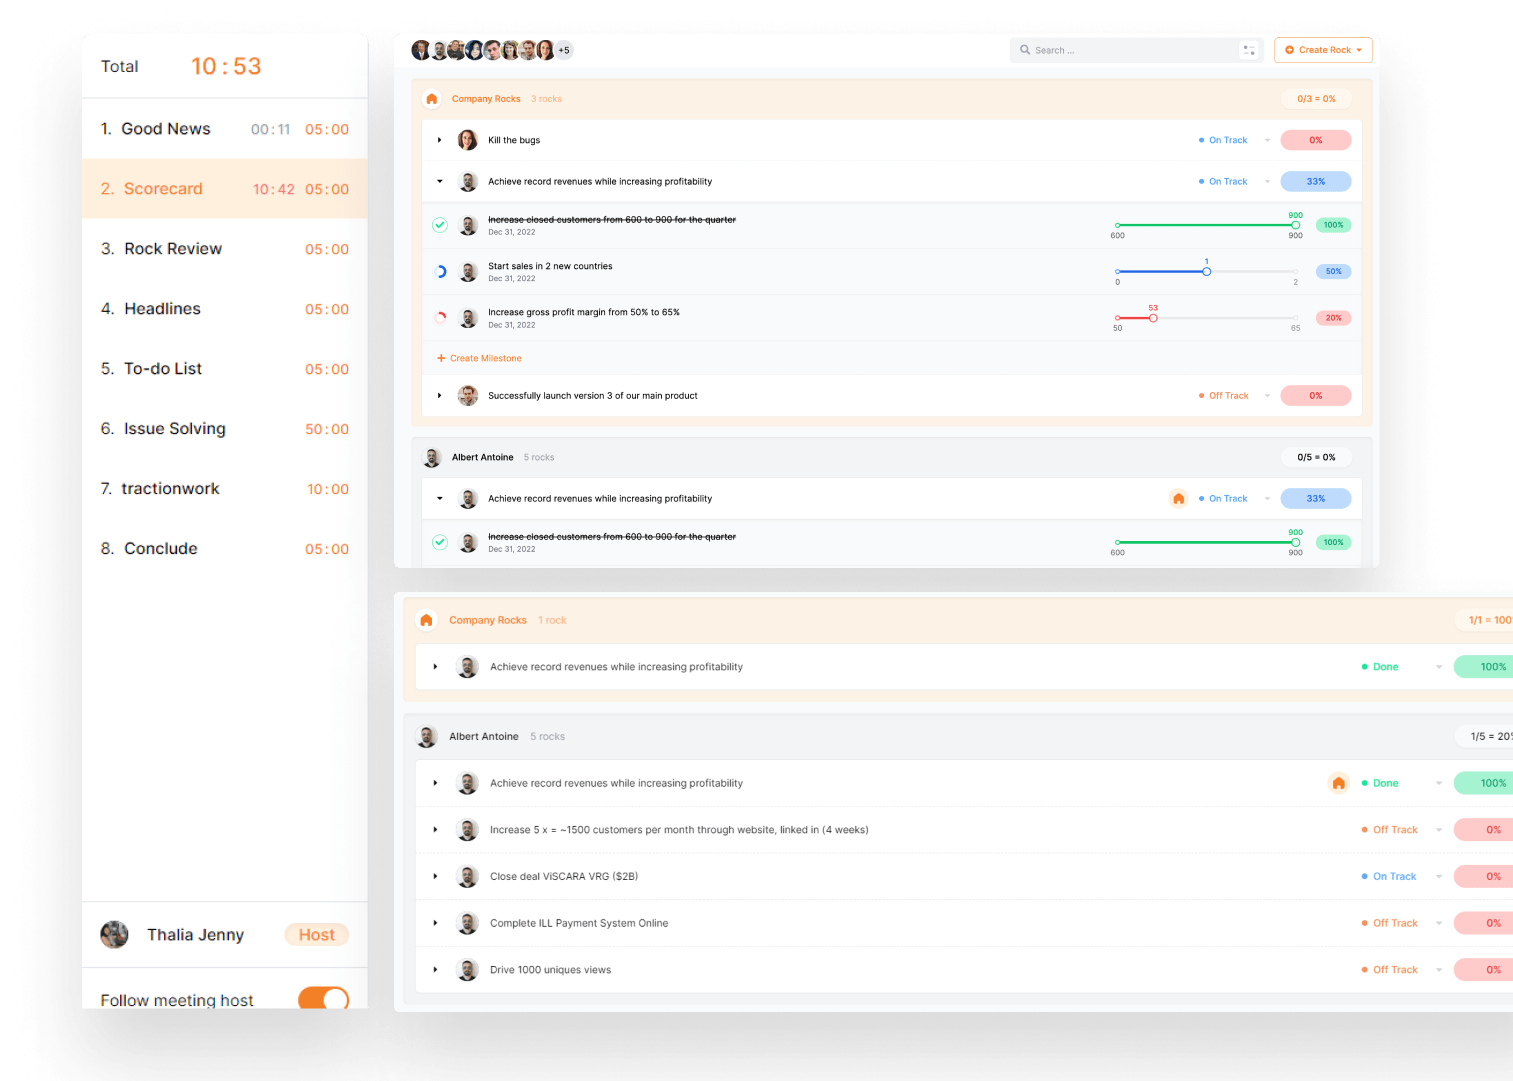This screenshot has height=1081, width=1513.
Task: Expand the 'Close deal VISCARA VRG ($2B)' rock
Action: pos(435,876)
